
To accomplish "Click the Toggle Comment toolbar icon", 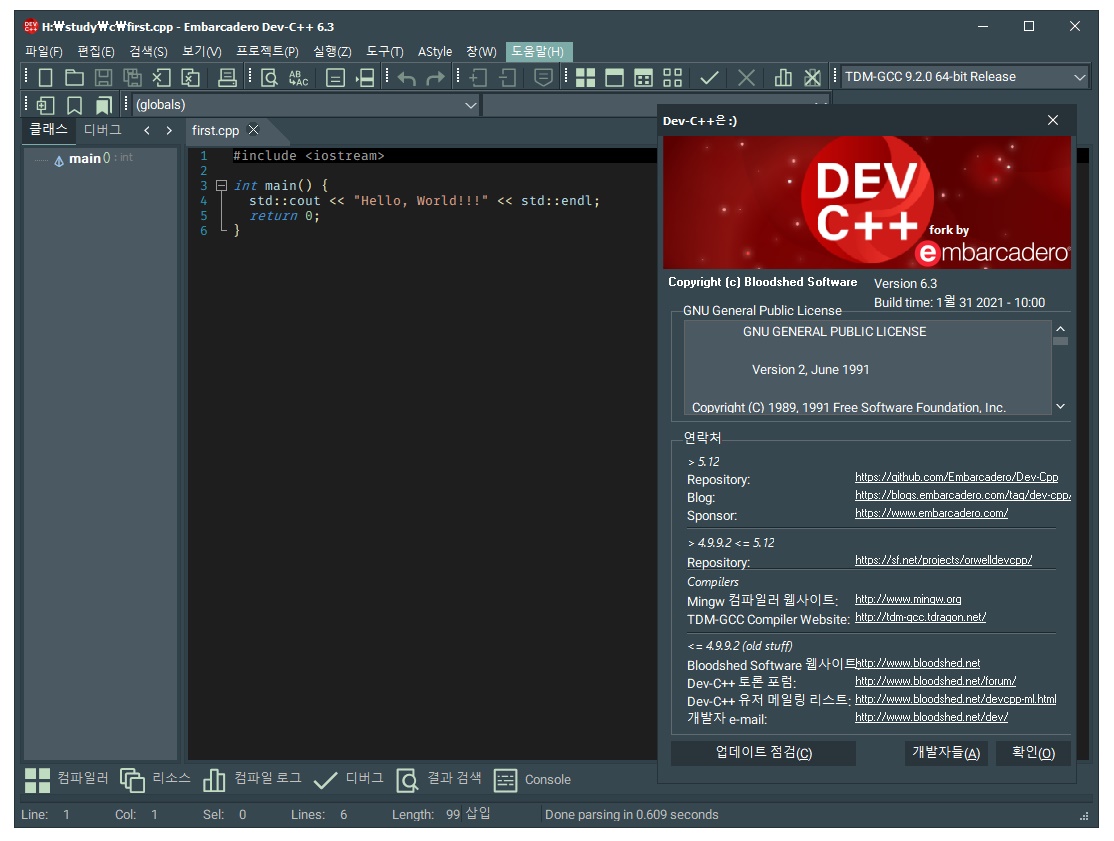I will tap(544, 77).
